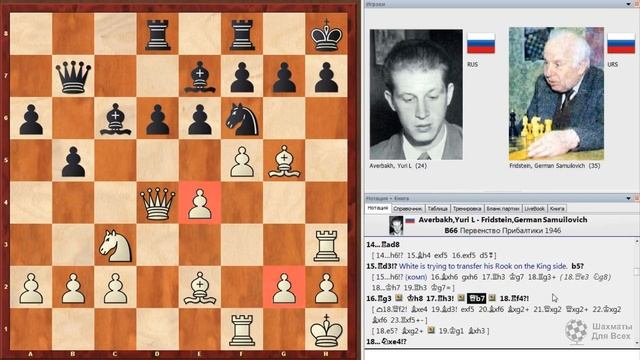The image size is (640, 360).
Task: Go to variation move 18.Qf2! in notation
Action: click(391, 309)
